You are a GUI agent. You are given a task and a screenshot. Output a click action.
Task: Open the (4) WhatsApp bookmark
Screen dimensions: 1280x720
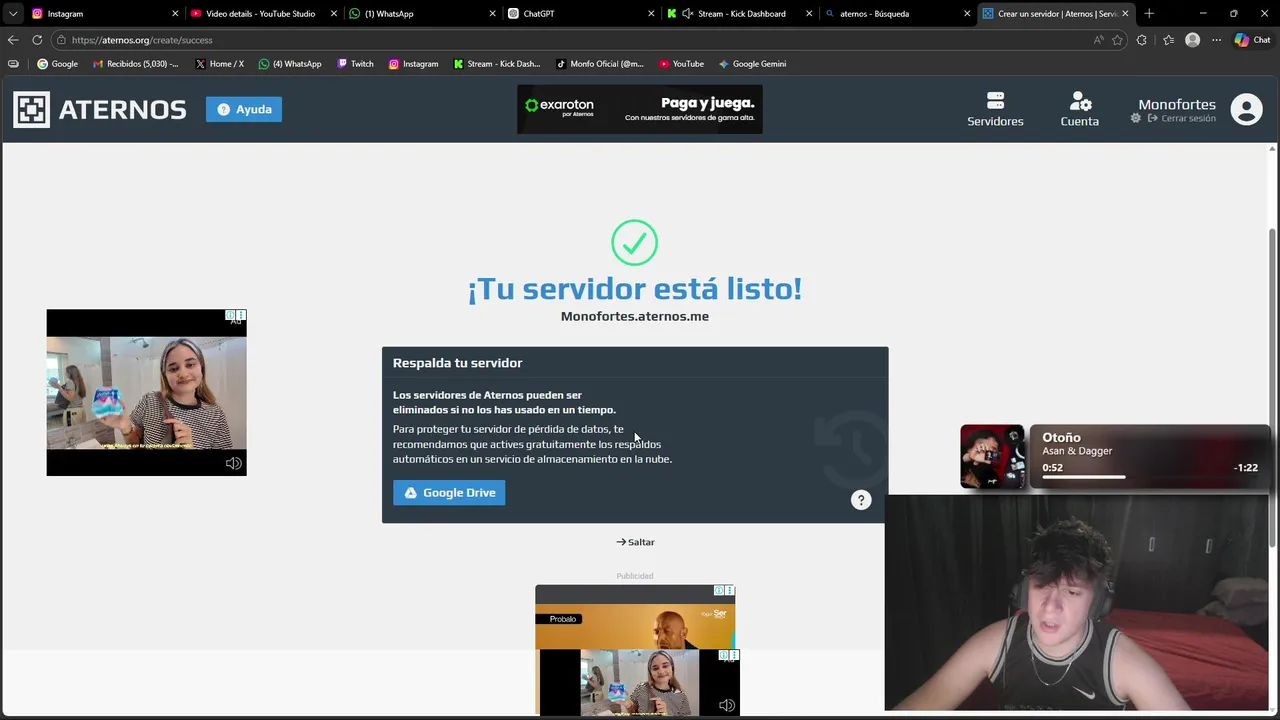290,64
